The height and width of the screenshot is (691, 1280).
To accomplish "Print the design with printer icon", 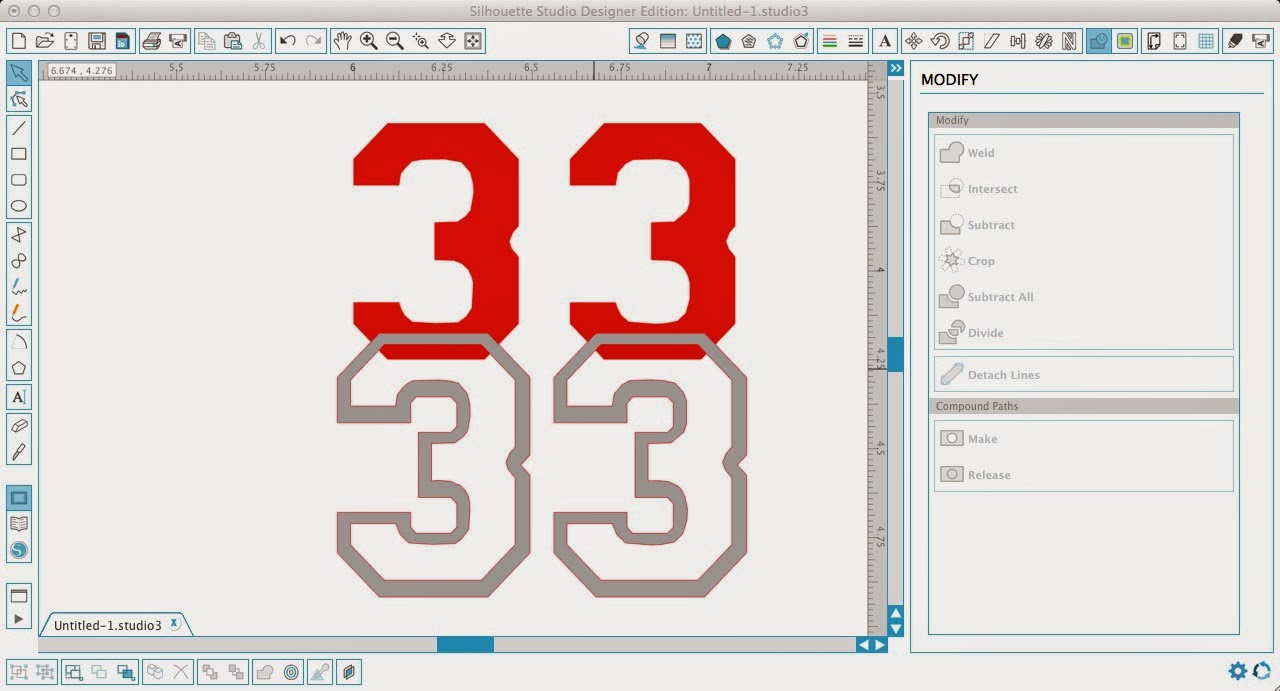I will pyautogui.click(x=152, y=41).
